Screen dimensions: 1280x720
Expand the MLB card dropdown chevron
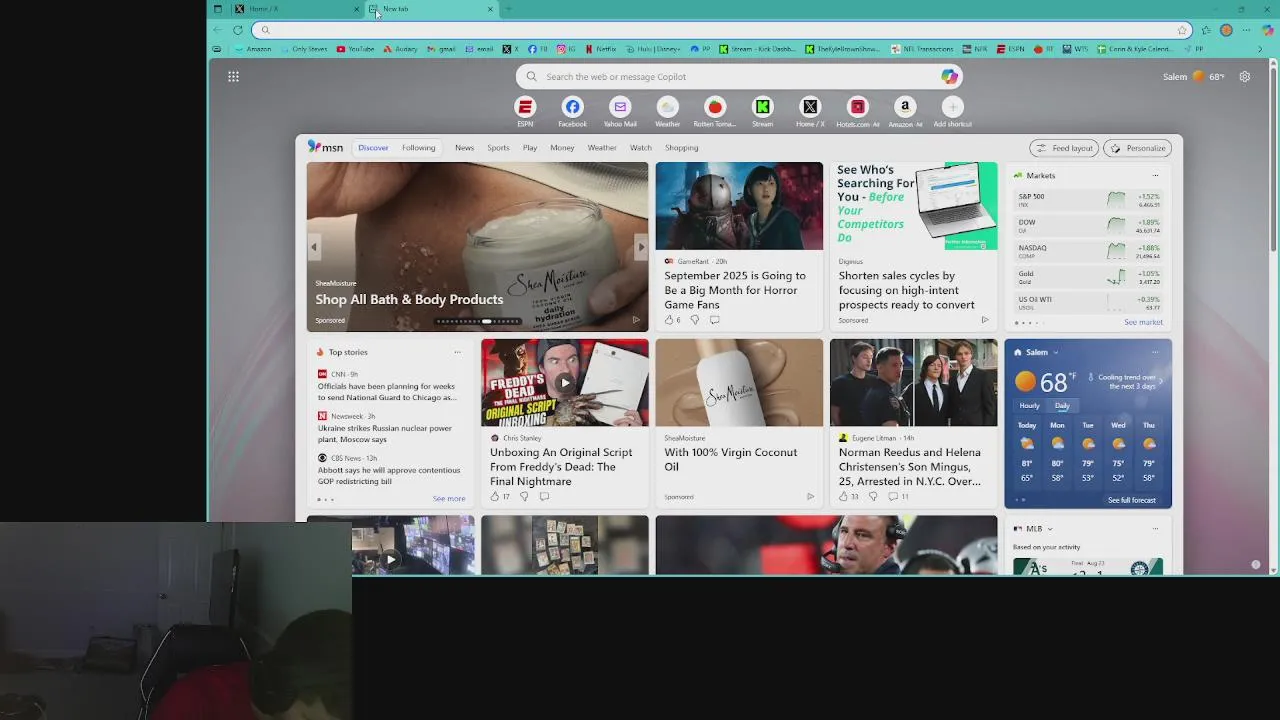[x=1050, y=528]
